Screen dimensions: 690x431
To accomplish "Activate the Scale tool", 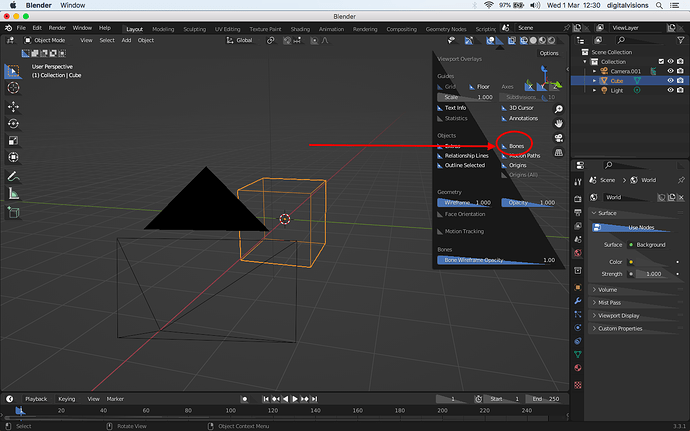I will pos(13,140).
